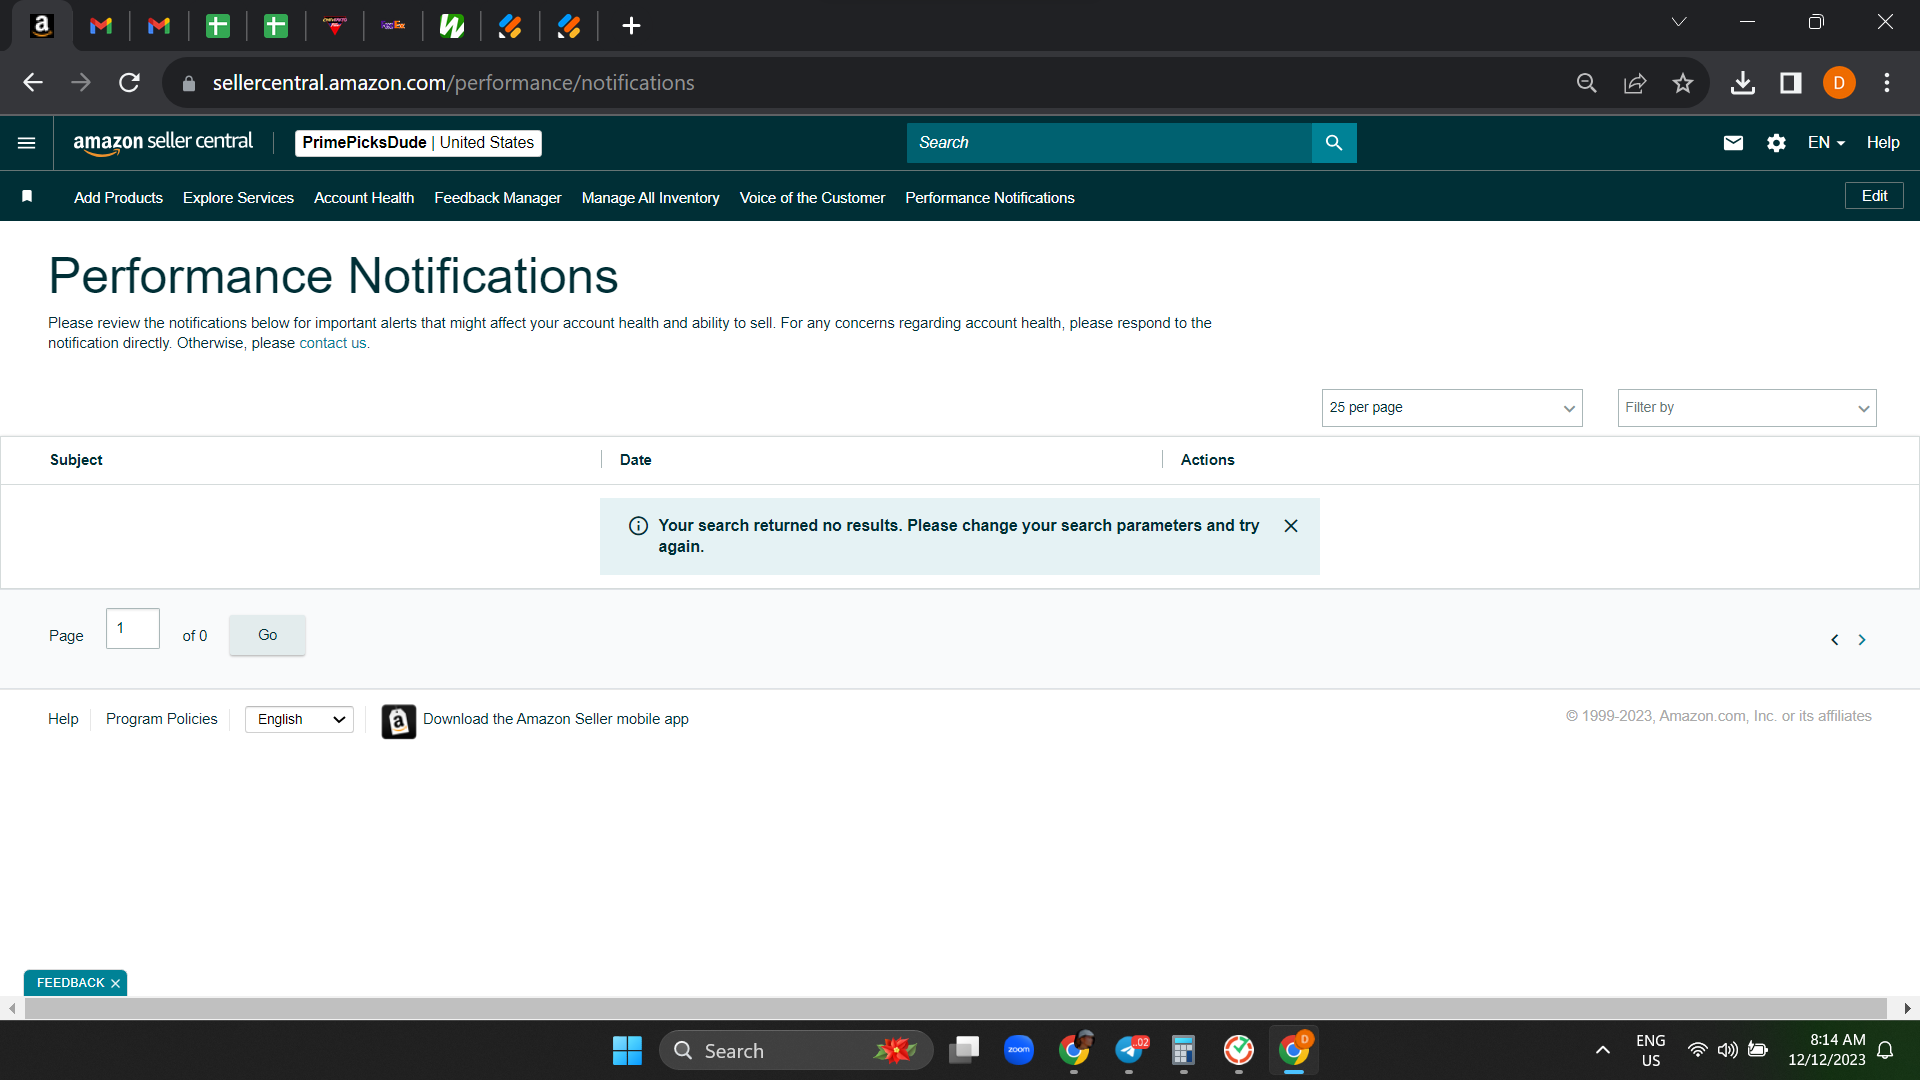Click the Feedback button

pyautogui.click(x=70, y=983)
